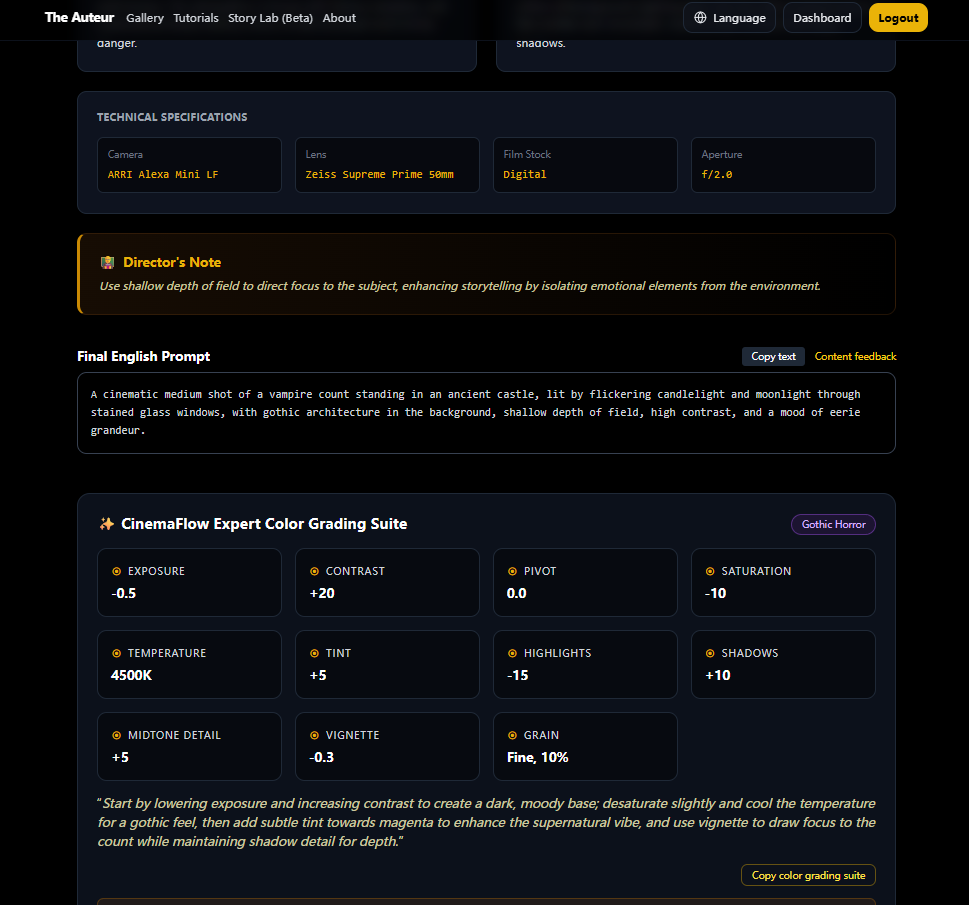Click the Exposure value -0.5

(x=124, y=593)
